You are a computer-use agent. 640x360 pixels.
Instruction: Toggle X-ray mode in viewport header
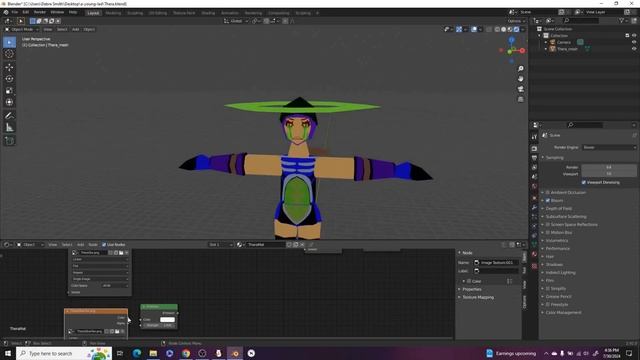(489, 29)
